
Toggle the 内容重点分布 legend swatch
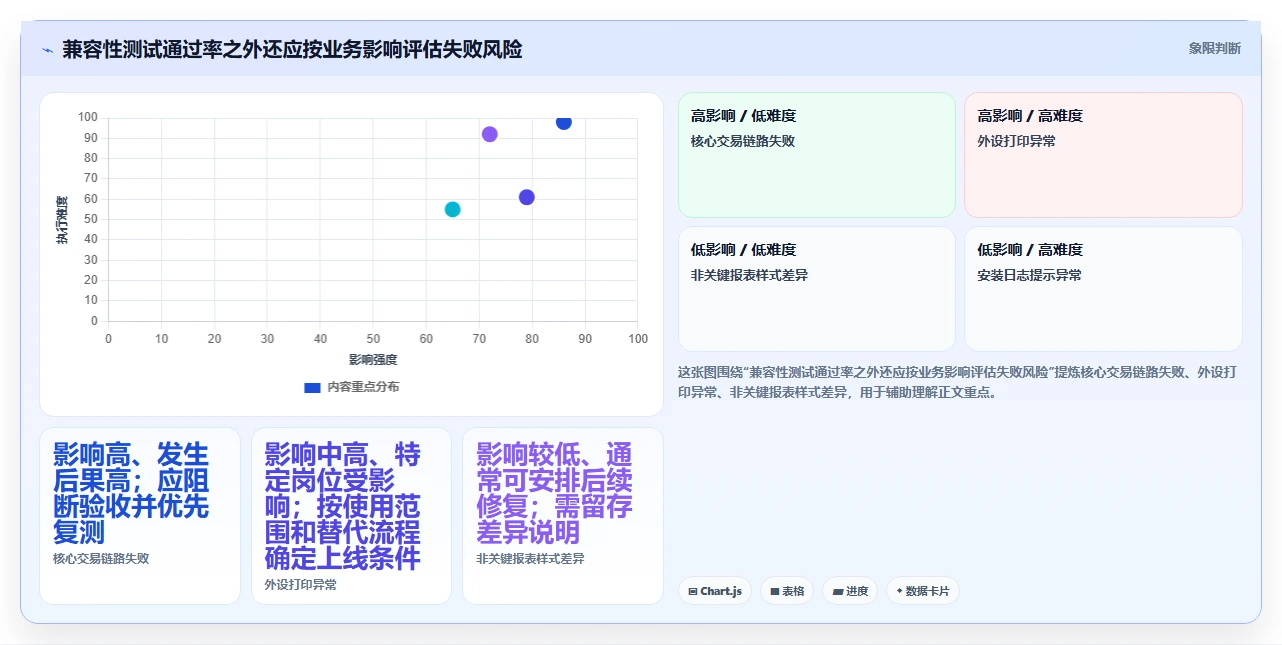(312, 387)
